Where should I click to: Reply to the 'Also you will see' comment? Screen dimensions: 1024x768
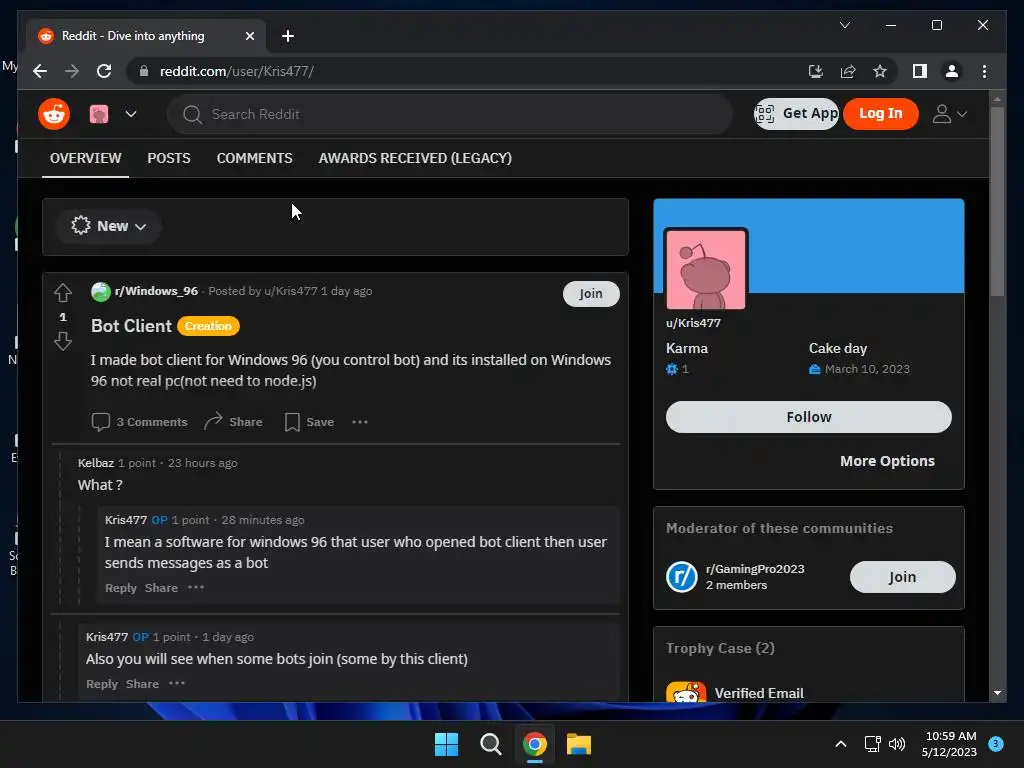coord(102,684)
